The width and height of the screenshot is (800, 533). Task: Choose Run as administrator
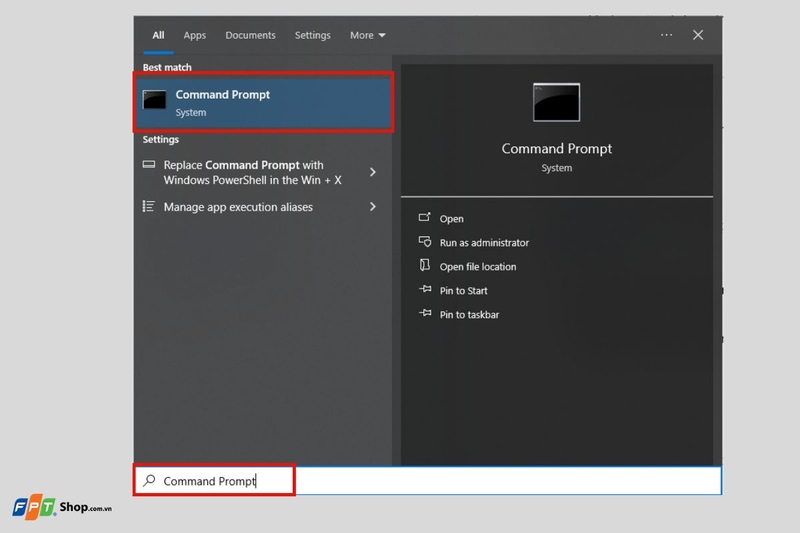484,243
